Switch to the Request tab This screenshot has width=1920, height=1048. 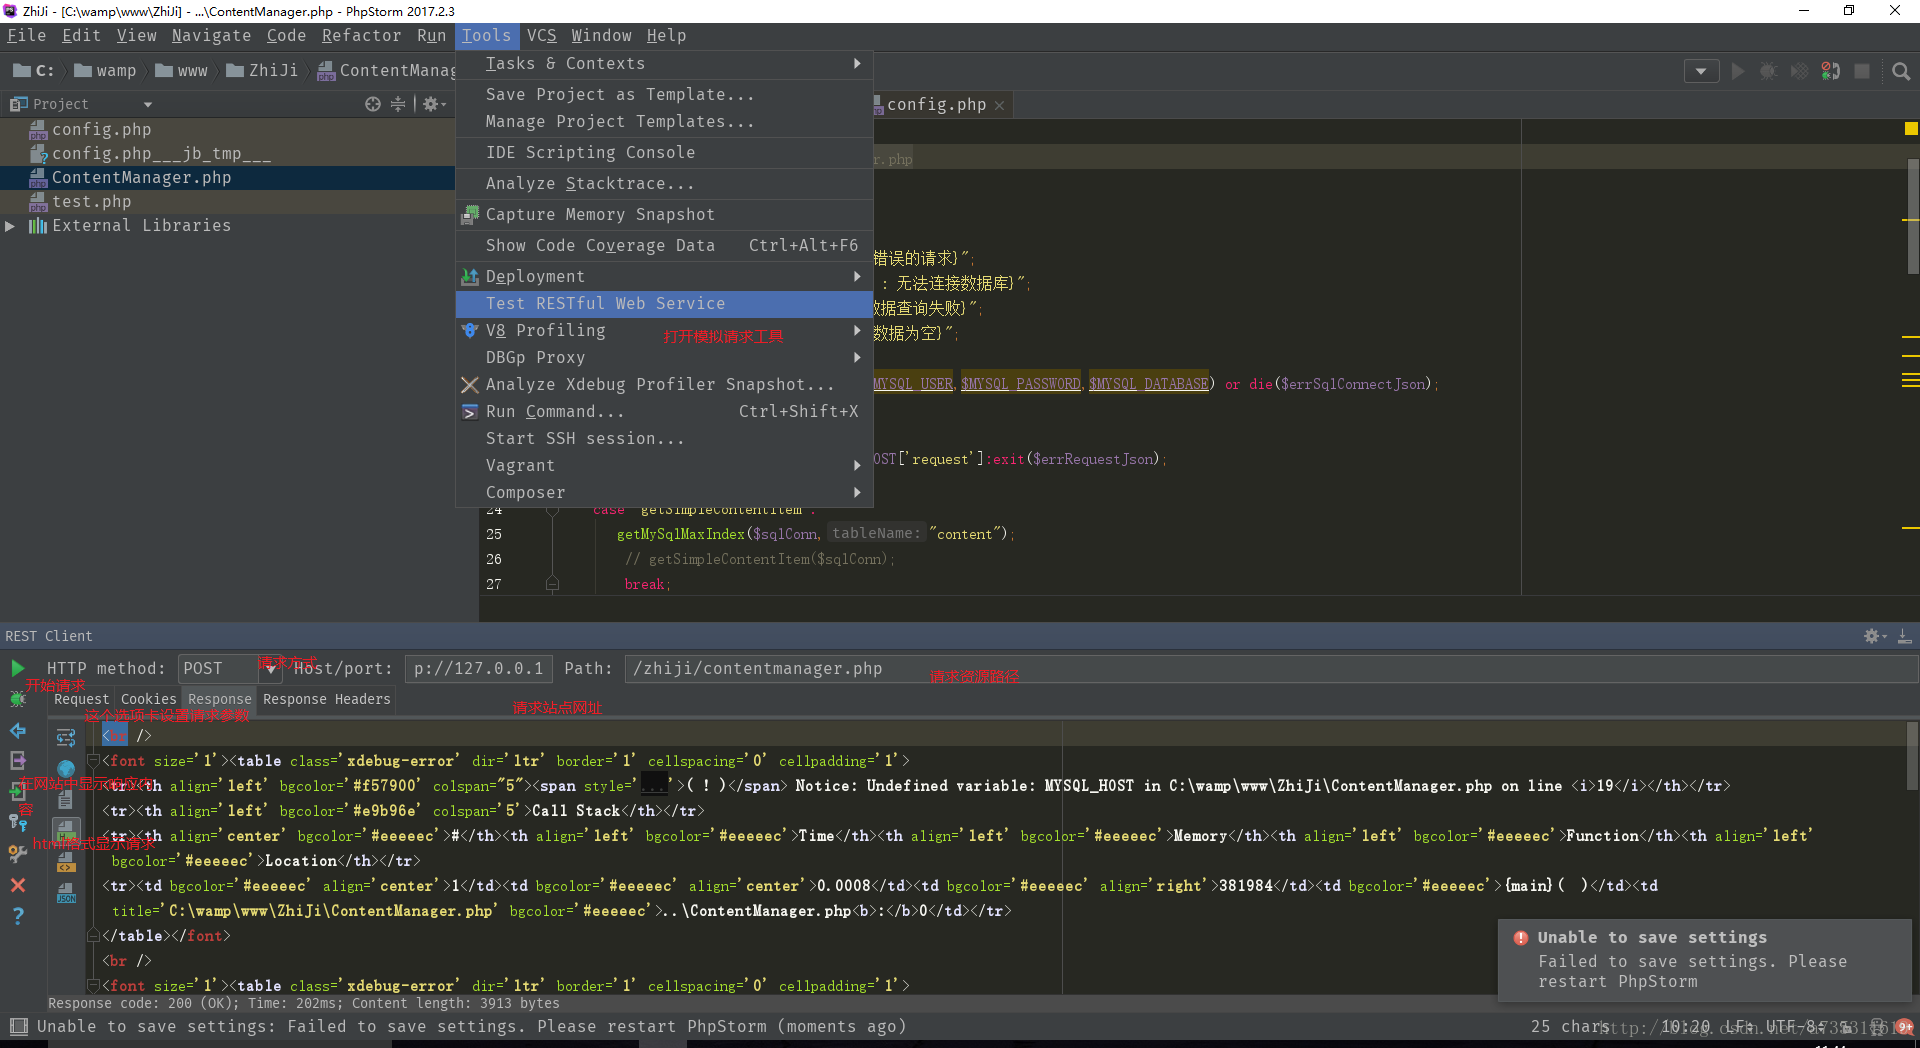coord(81,700)
